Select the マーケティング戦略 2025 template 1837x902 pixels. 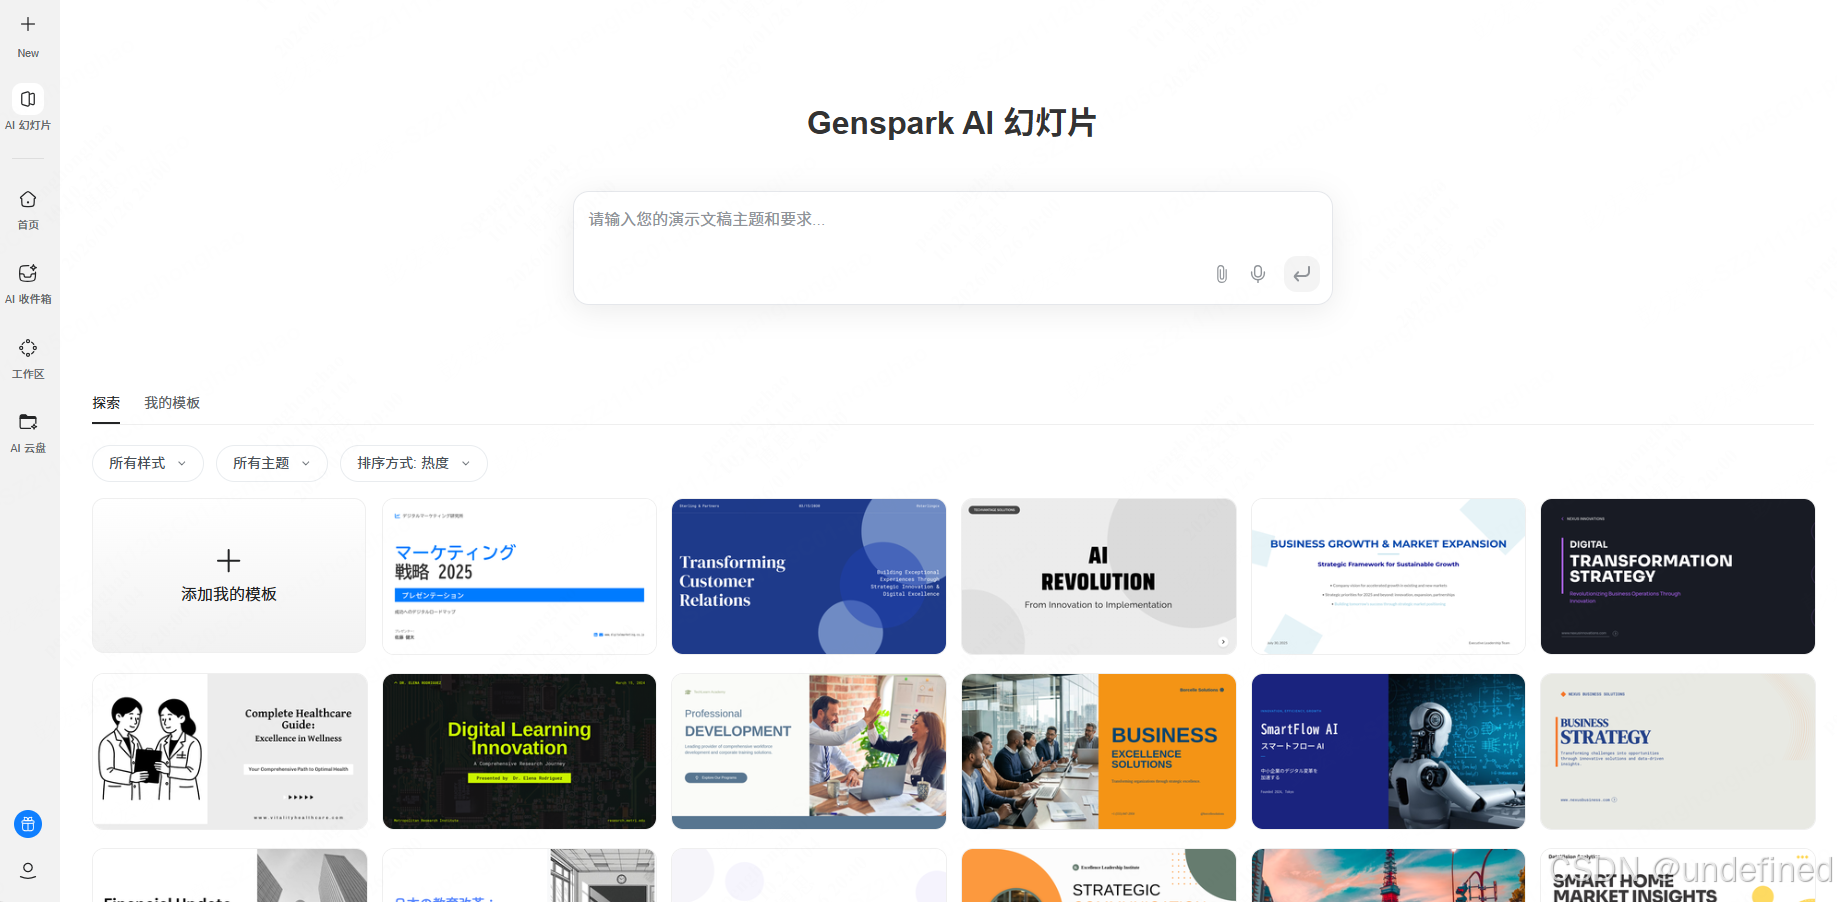[x=519, y=576]
